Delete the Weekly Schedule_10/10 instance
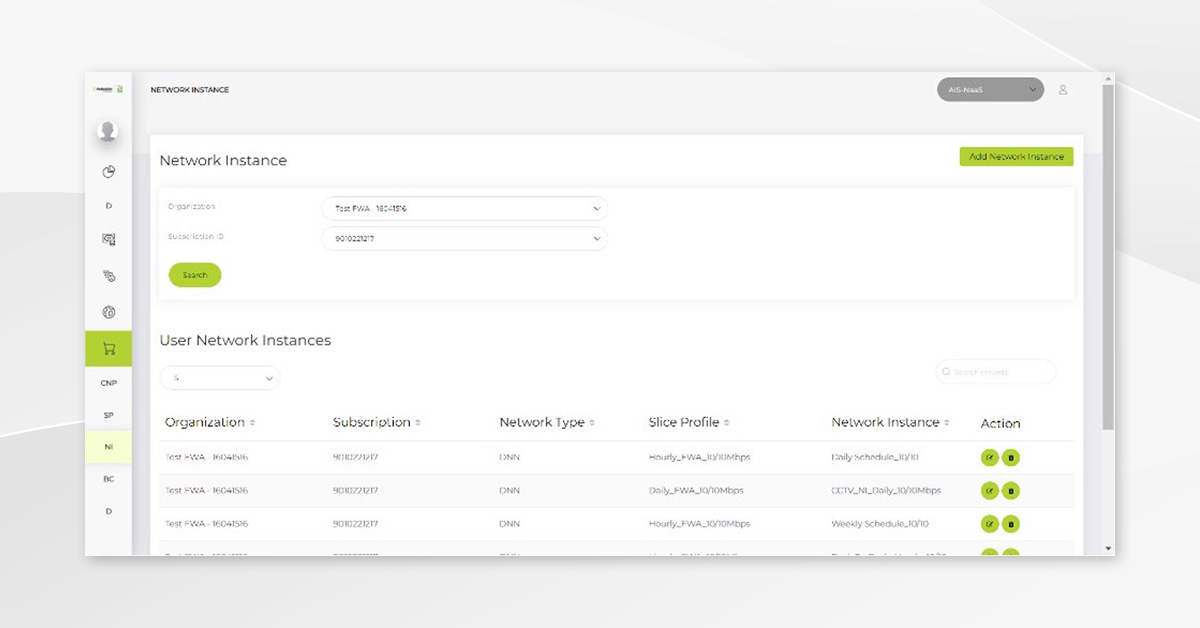This screenshot has height=628, width=1200. click(x=1011, y=524)
